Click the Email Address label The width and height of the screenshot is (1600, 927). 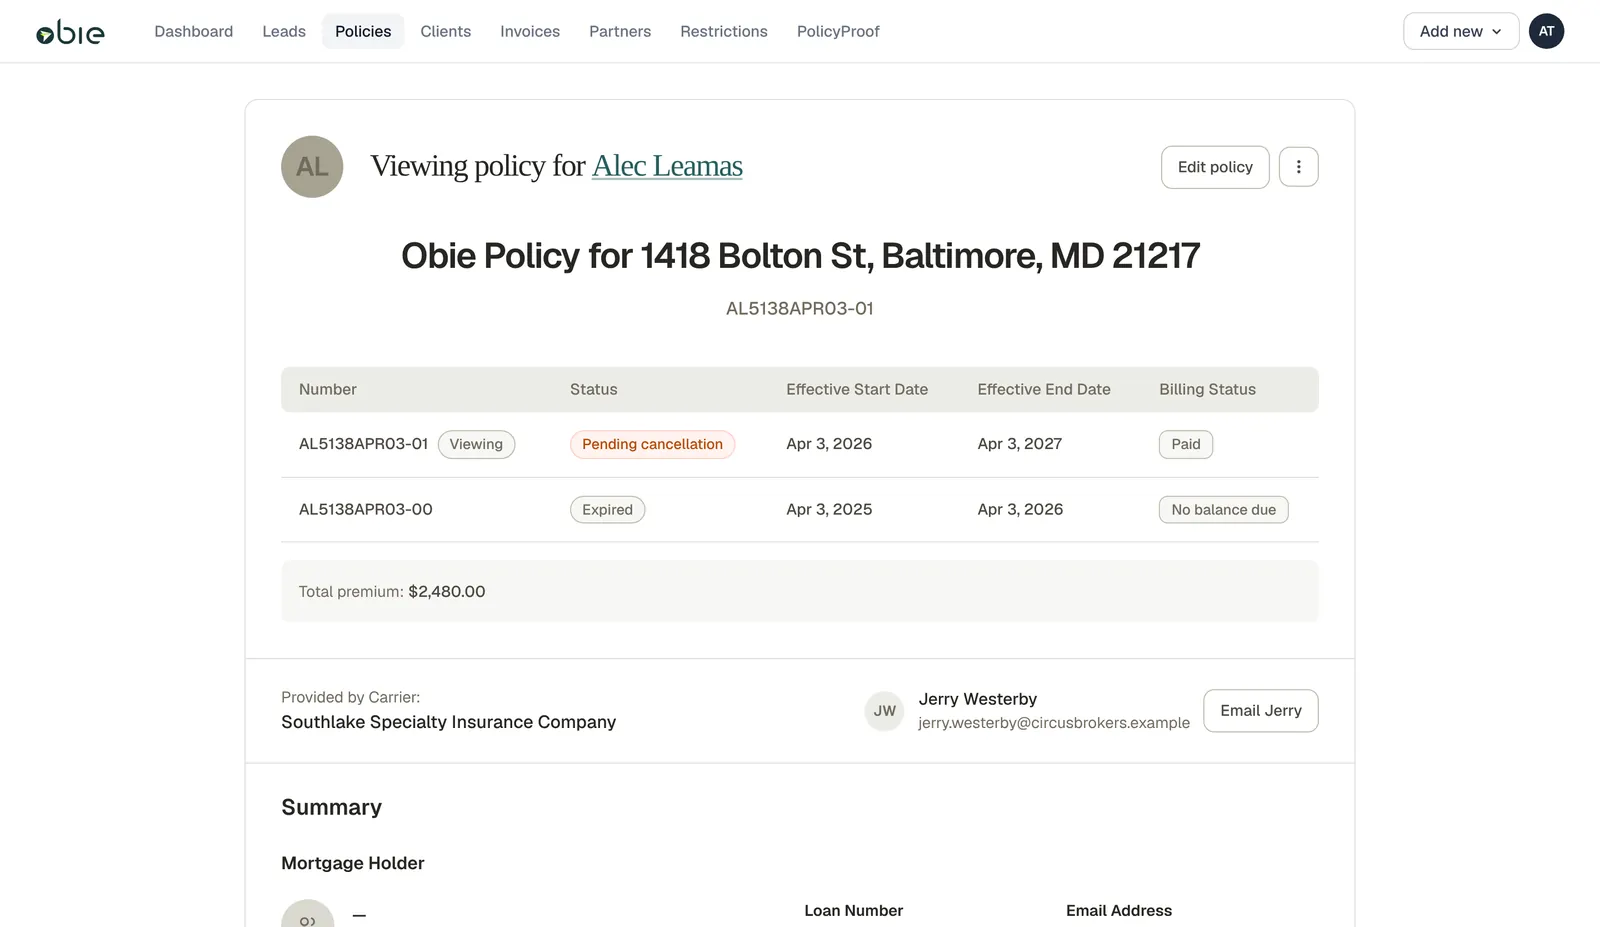(x=1119, y=911)
